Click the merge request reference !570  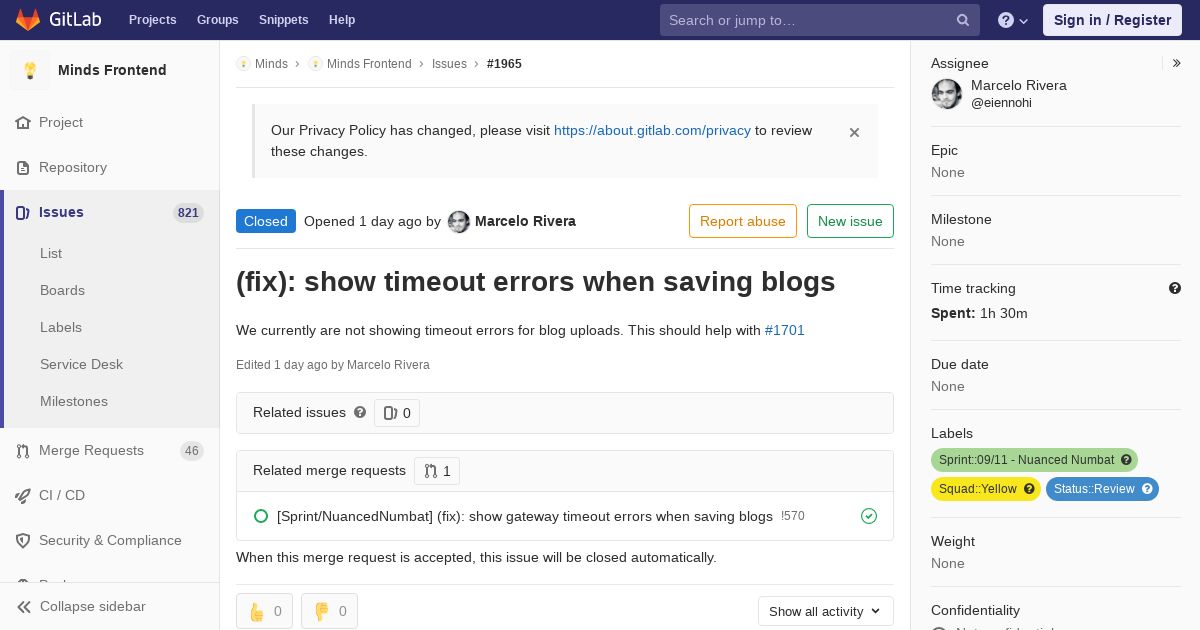[x=793, y=516]
